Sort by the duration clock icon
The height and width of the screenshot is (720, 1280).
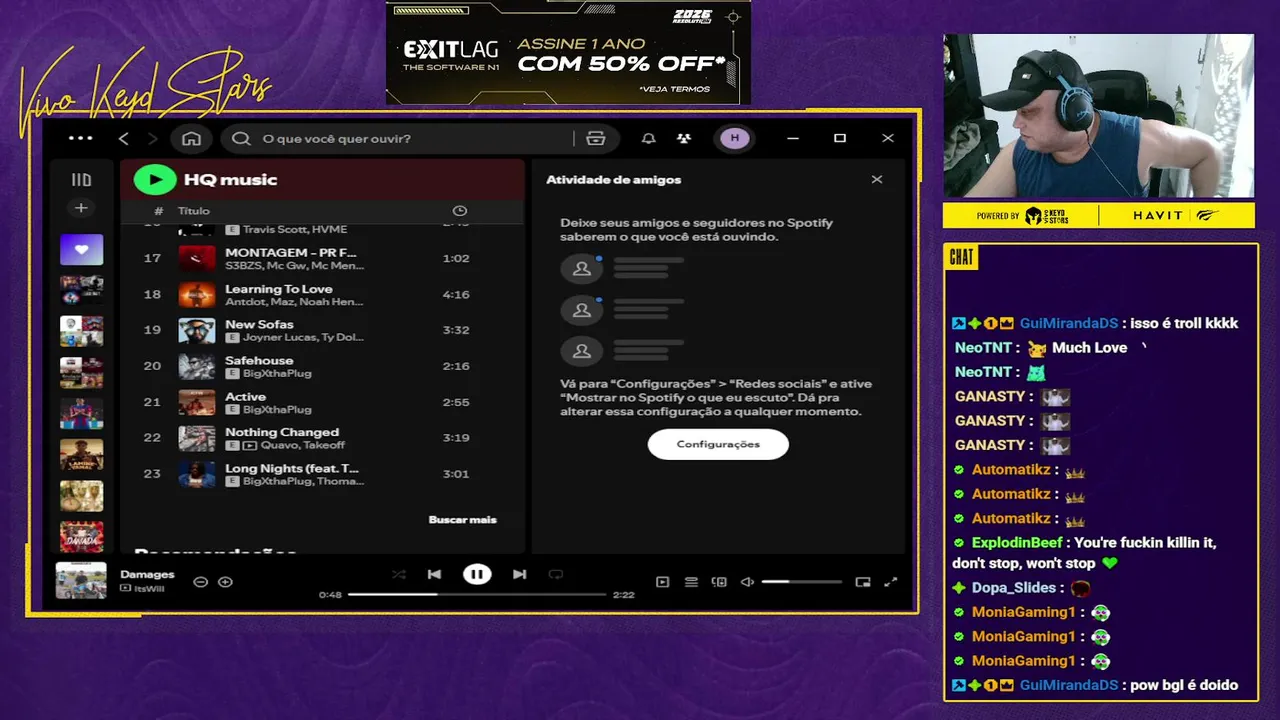point(460,211)
